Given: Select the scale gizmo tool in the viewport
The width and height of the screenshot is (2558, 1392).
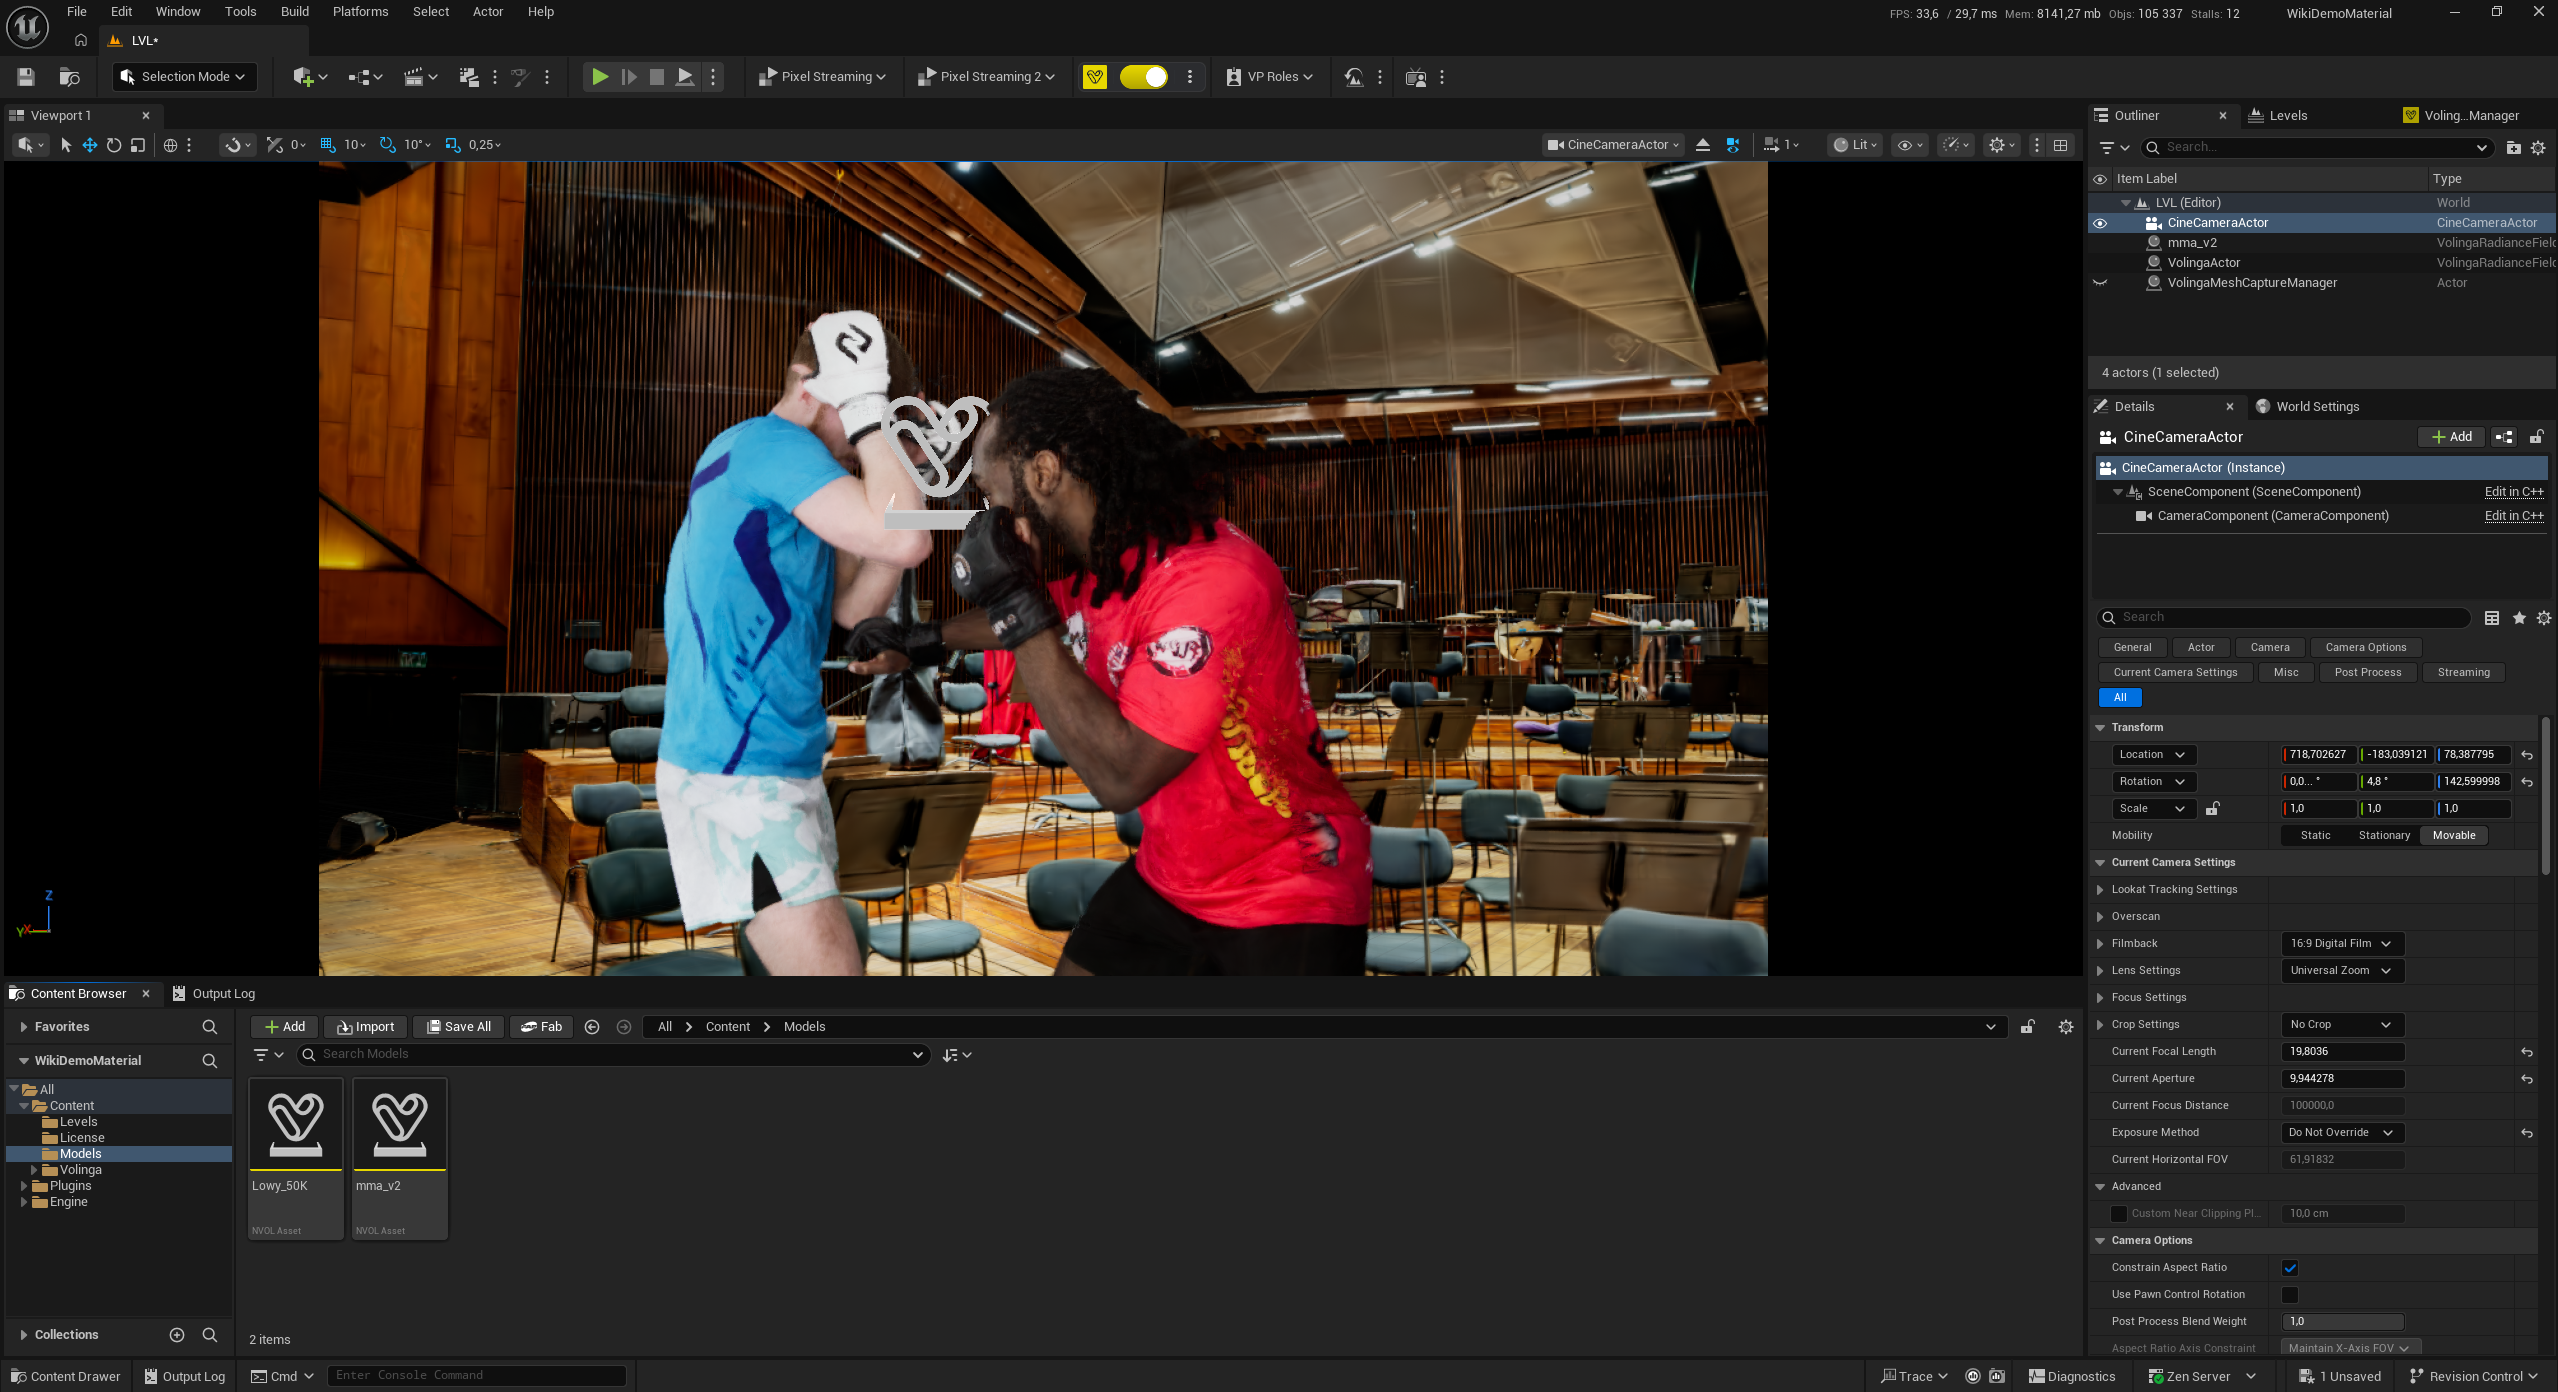Looking at the screenshot, I should [138, 145].
